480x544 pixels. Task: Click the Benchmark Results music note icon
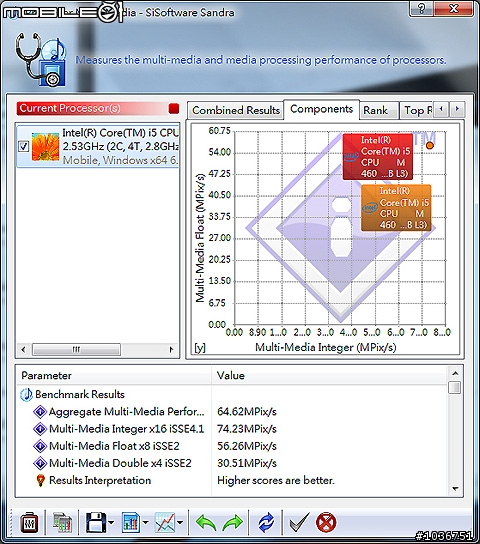[x=26, y=395]
